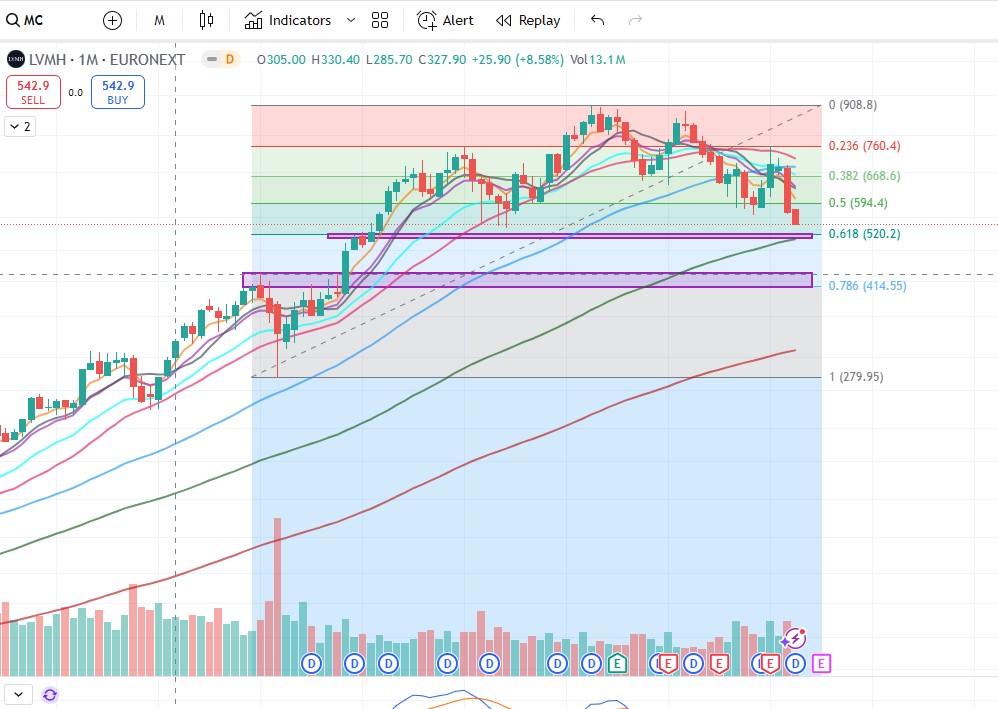Click the undo arrow in the toolbar
This screenshot has height=709, width=998.
597,19
